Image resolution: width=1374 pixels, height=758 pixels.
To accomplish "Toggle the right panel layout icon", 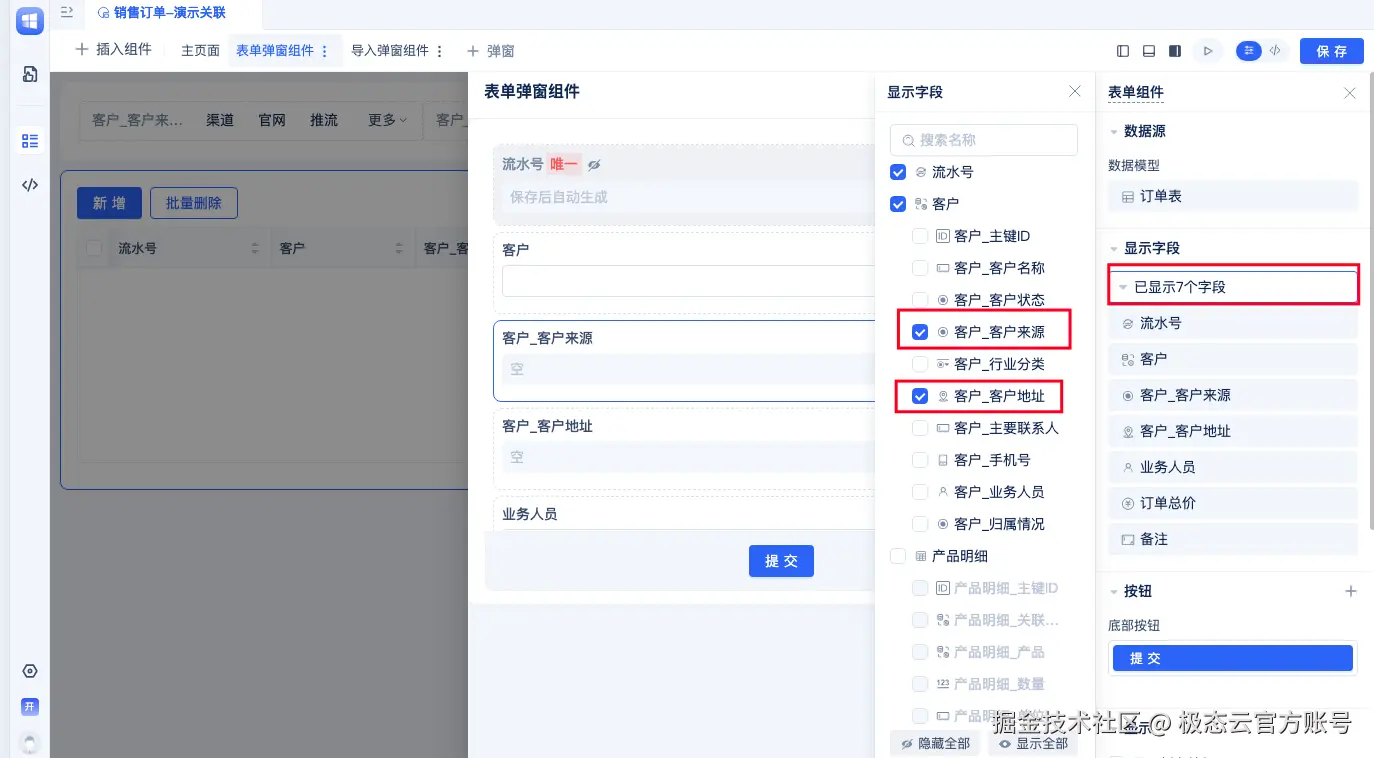I will click(1175, 51).
